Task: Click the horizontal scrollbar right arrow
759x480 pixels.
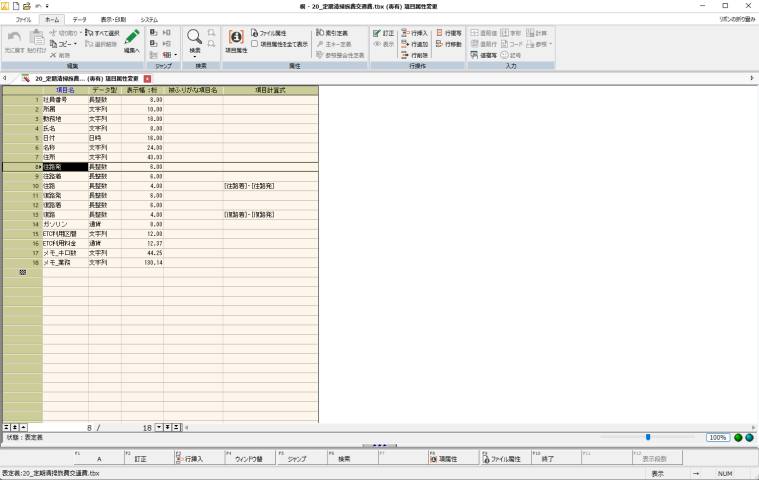Action: point(753,427)
